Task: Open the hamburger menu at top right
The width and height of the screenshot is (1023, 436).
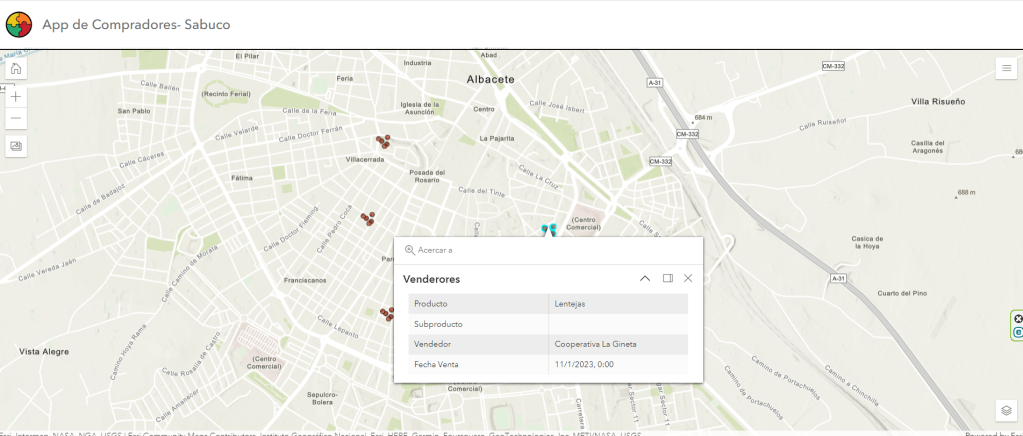Action: point(1006,68)
